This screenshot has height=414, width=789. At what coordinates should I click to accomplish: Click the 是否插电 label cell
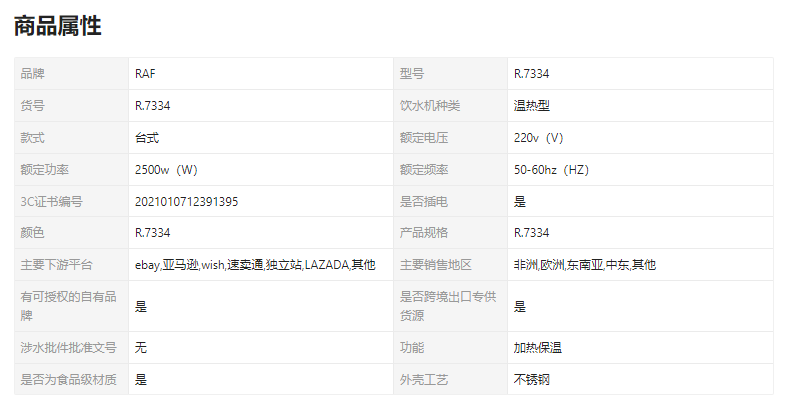pyautogui.click(x=424, y=201)
